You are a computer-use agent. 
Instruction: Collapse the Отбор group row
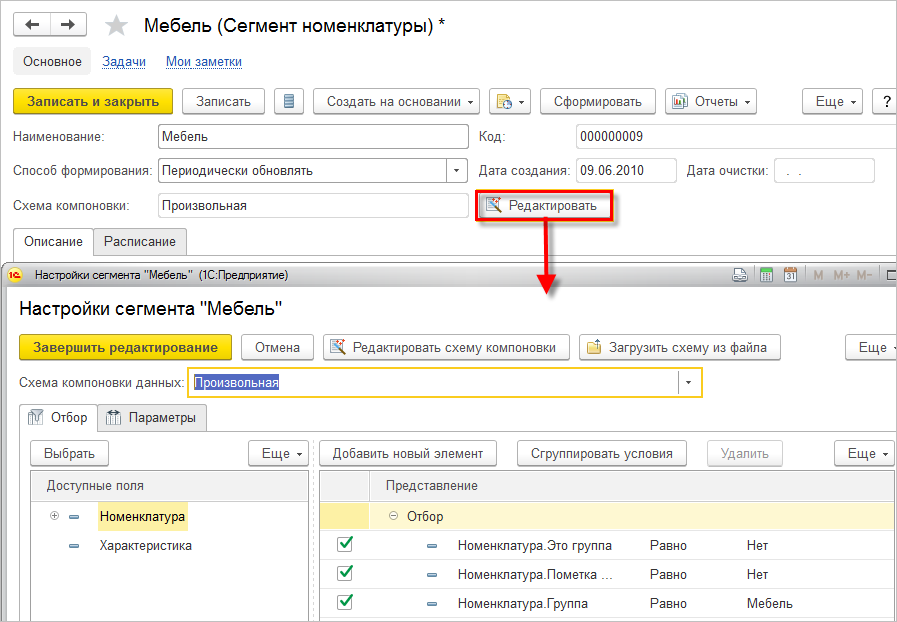(393, 516)
